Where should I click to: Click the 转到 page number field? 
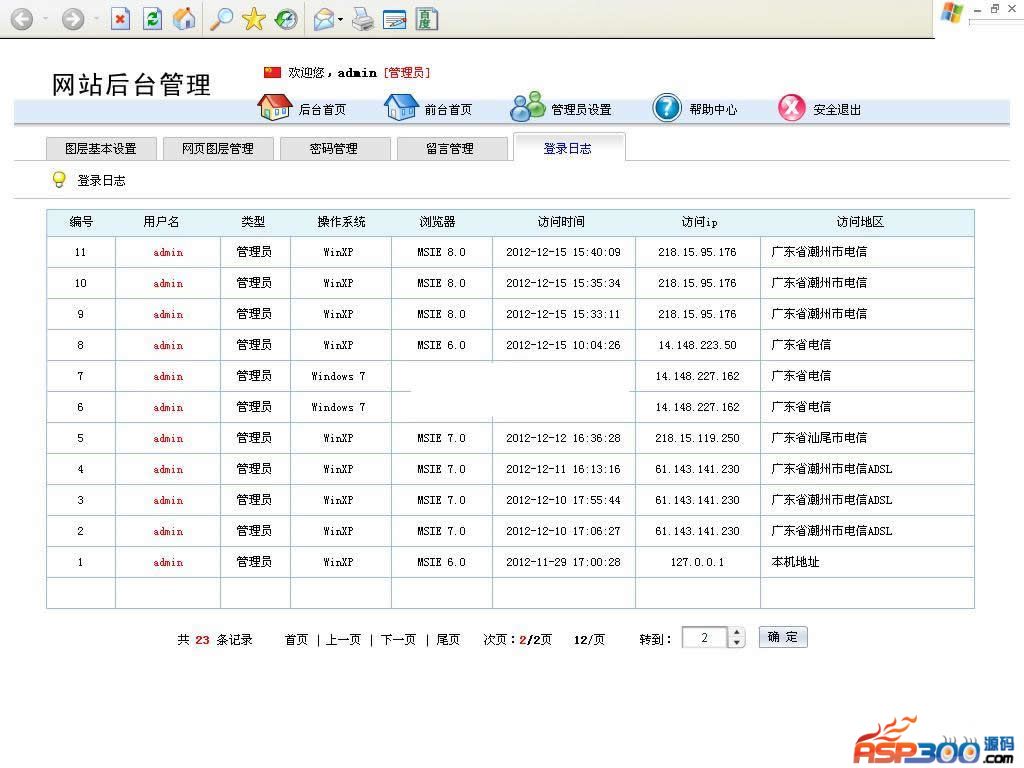pos(704,637)
